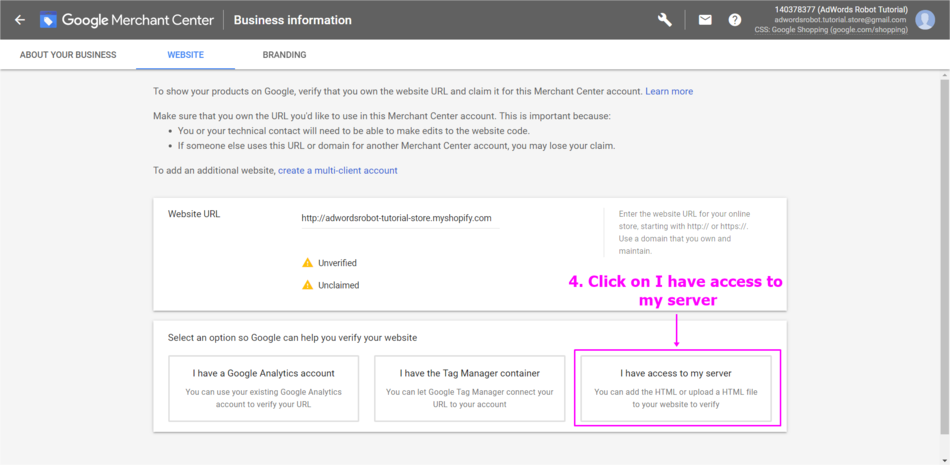Open the Branding tab

[284, 55]
